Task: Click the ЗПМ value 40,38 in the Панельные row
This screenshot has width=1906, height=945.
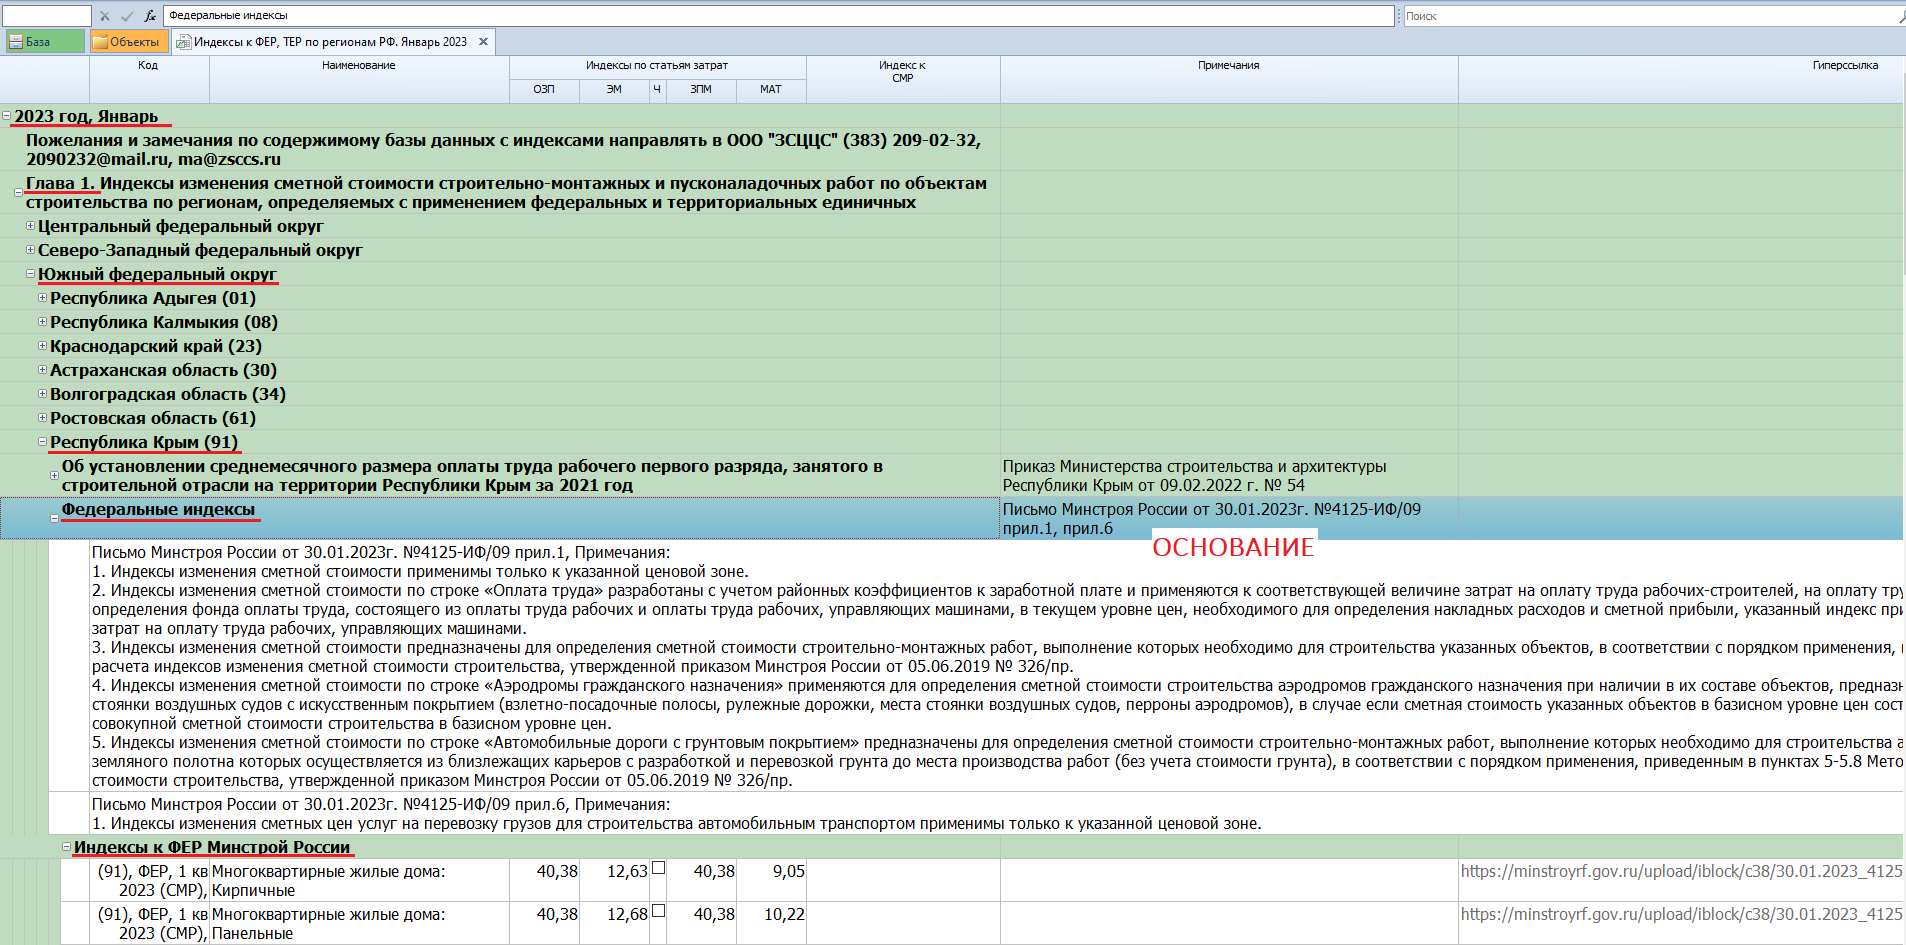Action: 714,914
